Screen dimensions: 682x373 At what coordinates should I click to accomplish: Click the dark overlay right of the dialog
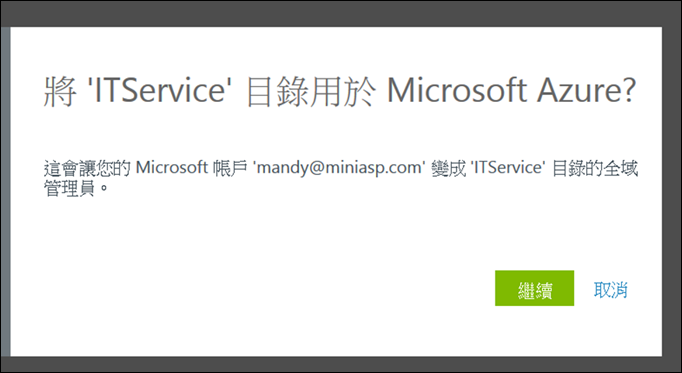point(672,191)
